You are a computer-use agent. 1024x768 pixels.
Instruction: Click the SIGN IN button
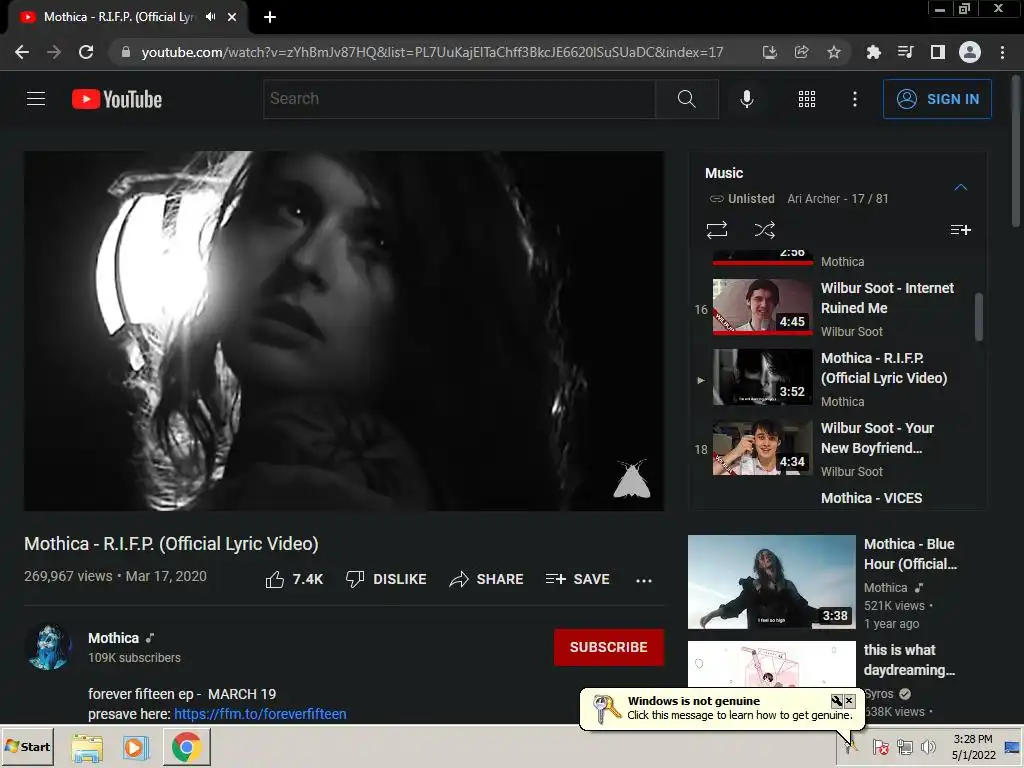pyautogui.click(x=937, y=99)
